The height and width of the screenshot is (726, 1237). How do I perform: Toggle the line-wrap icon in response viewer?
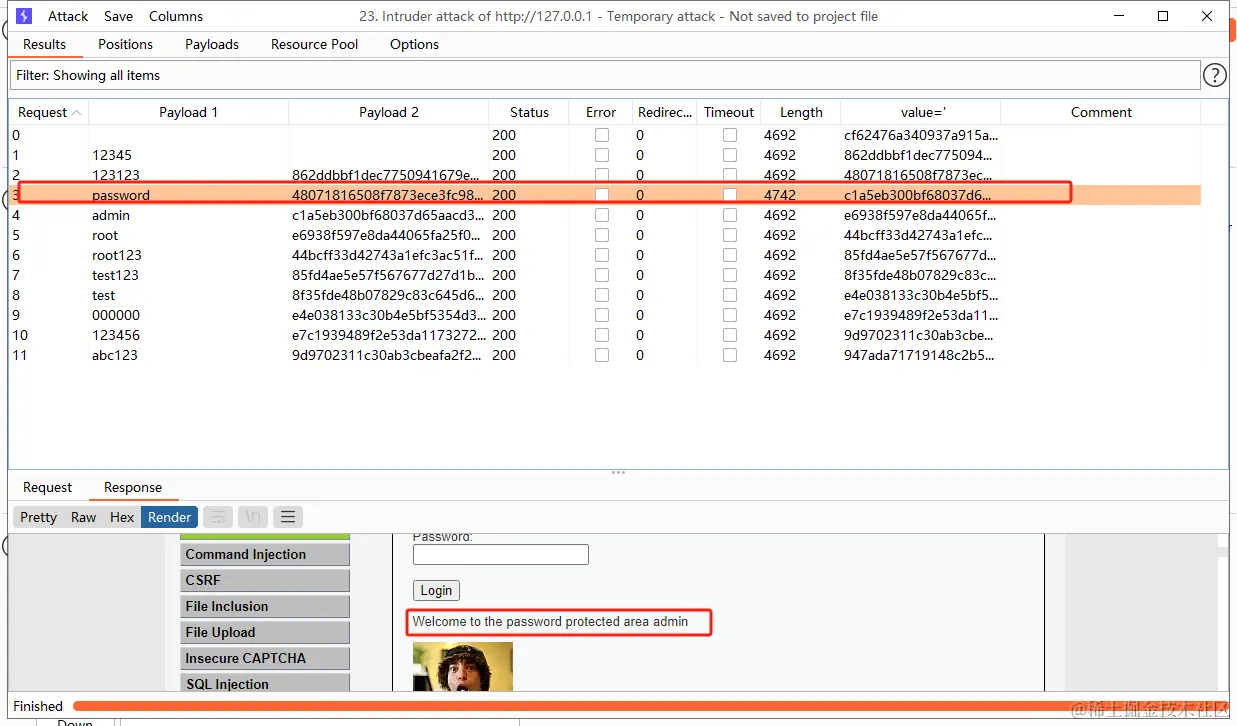coord(219,517)
